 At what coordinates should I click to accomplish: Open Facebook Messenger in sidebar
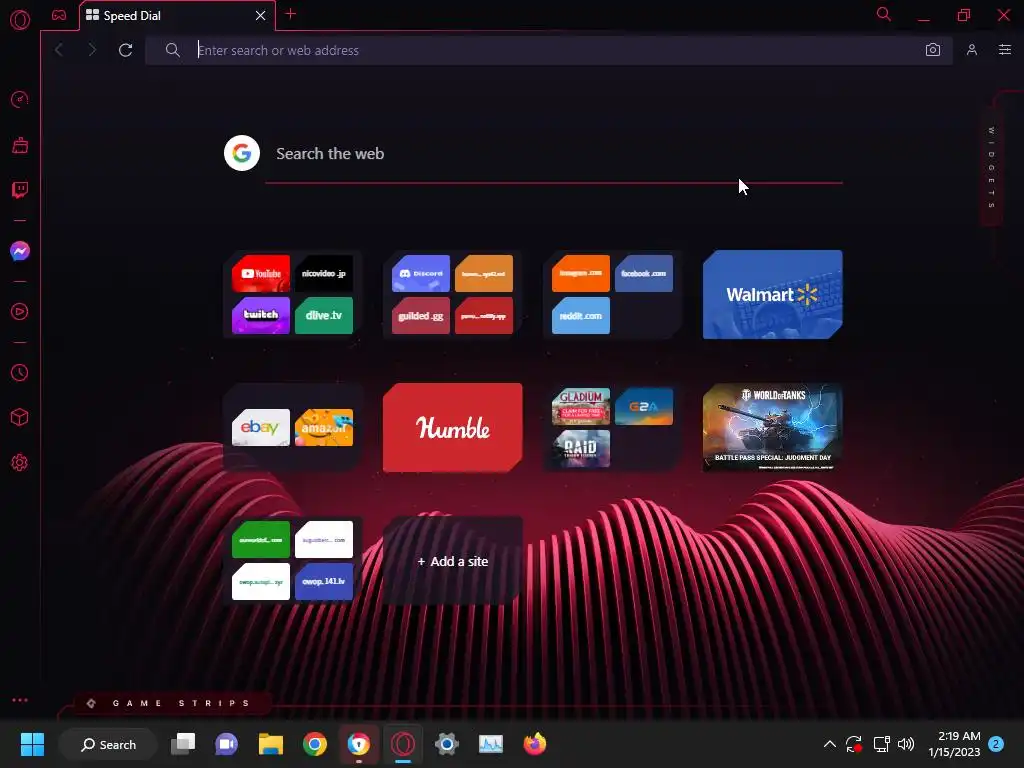pos(20,251)
